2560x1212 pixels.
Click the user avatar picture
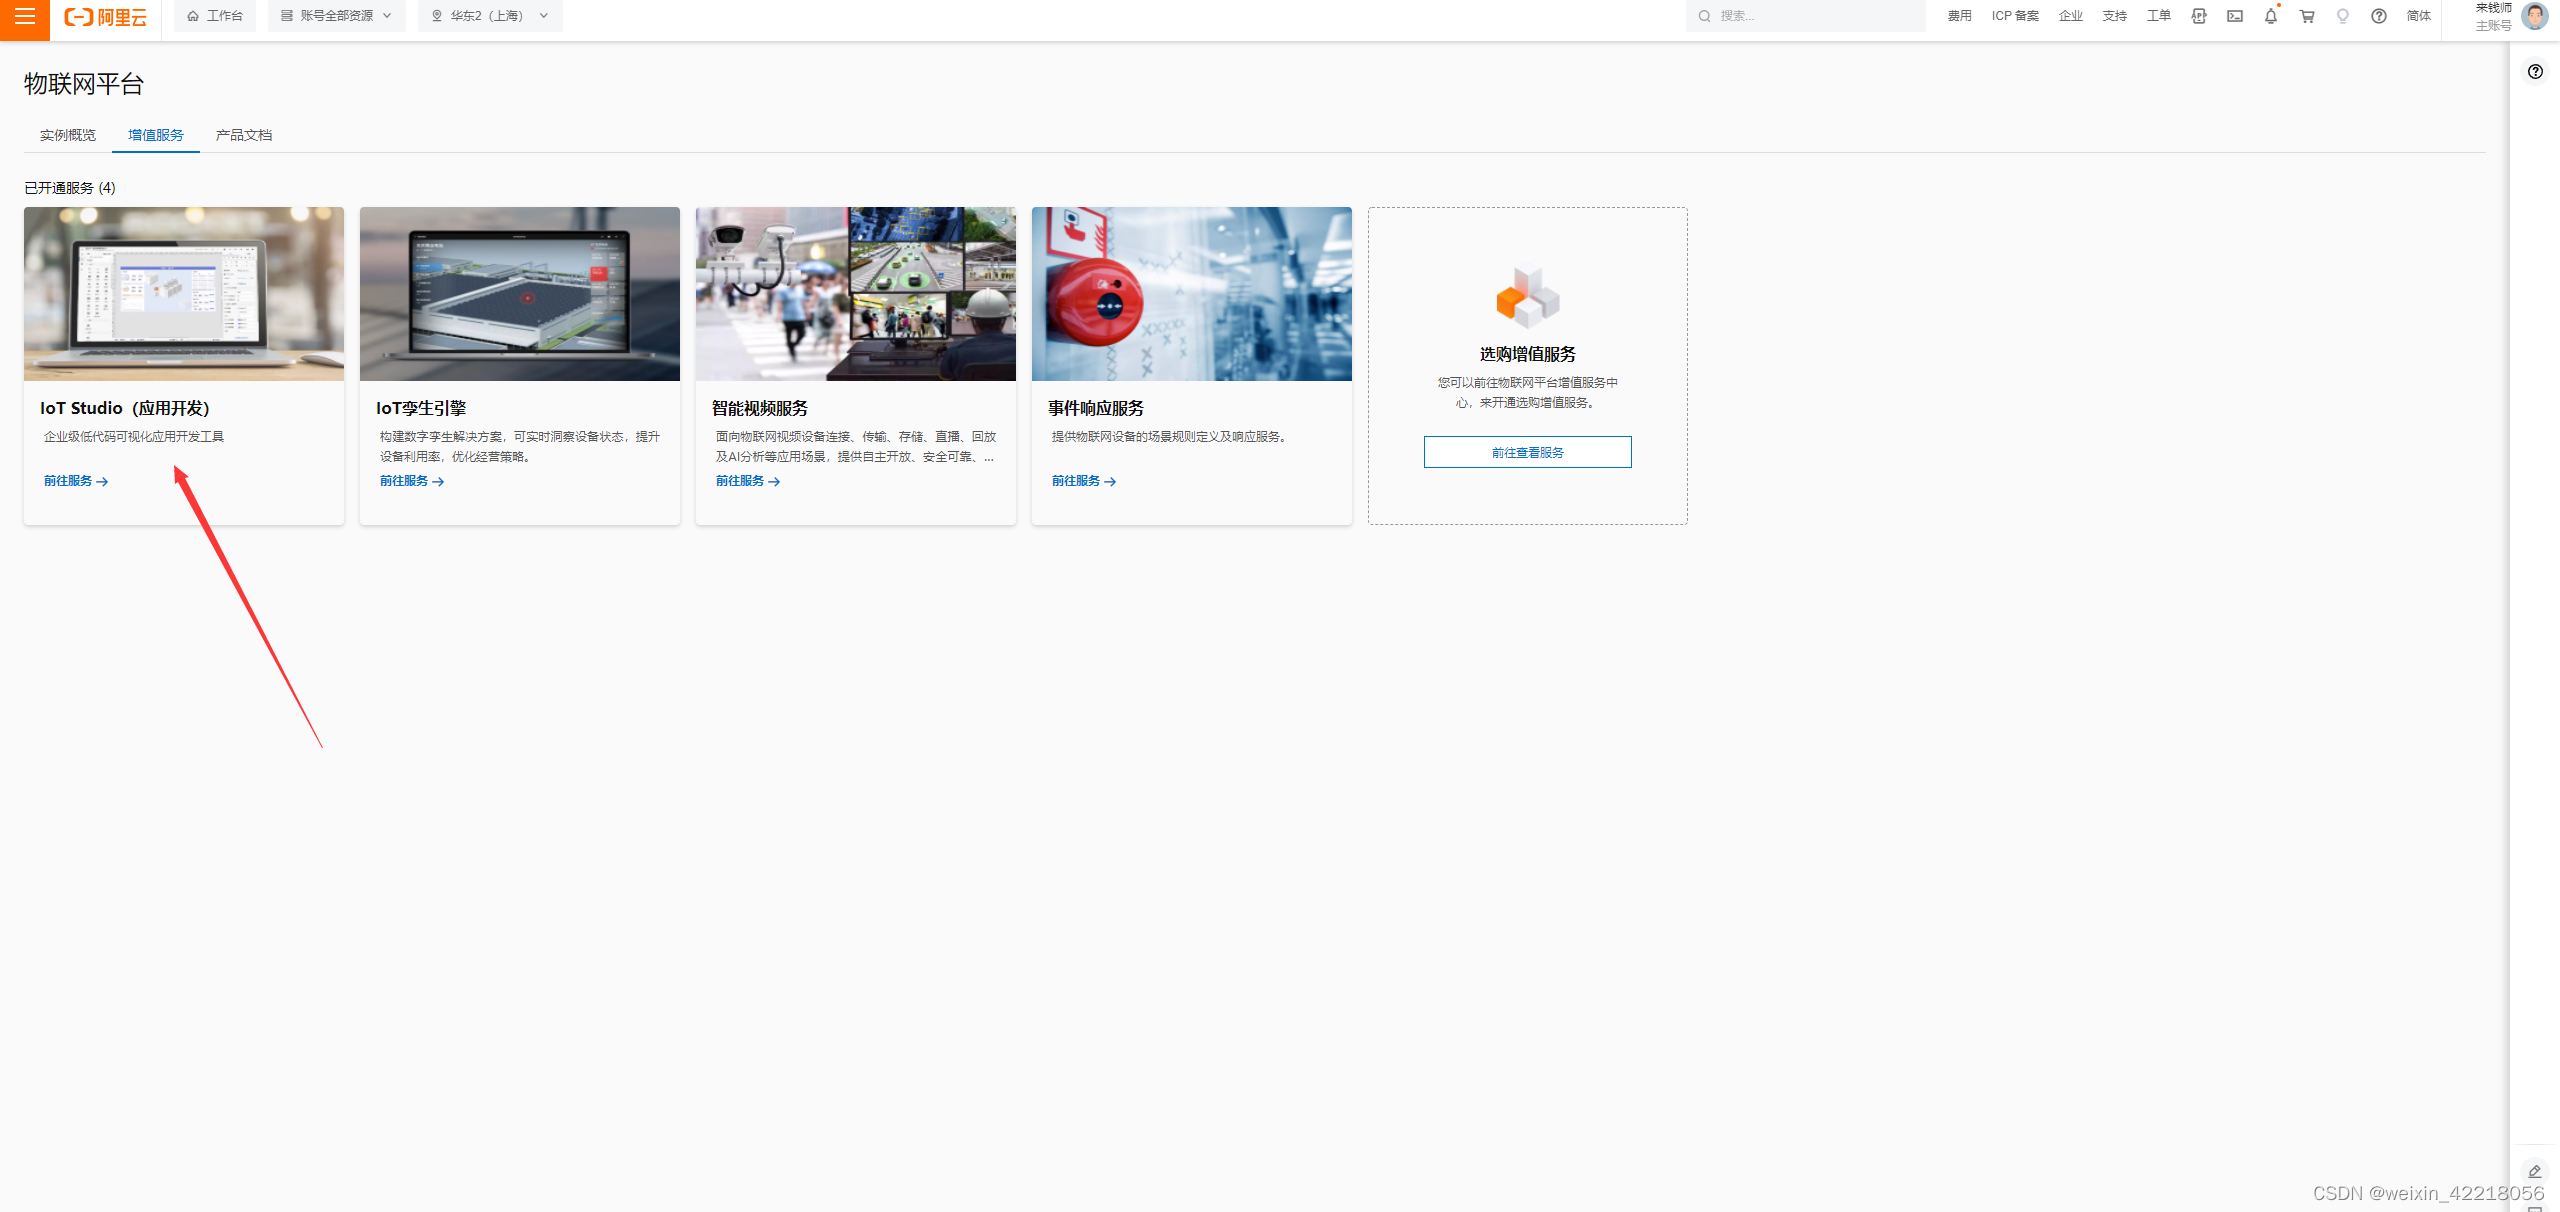tap(2535, 16)
